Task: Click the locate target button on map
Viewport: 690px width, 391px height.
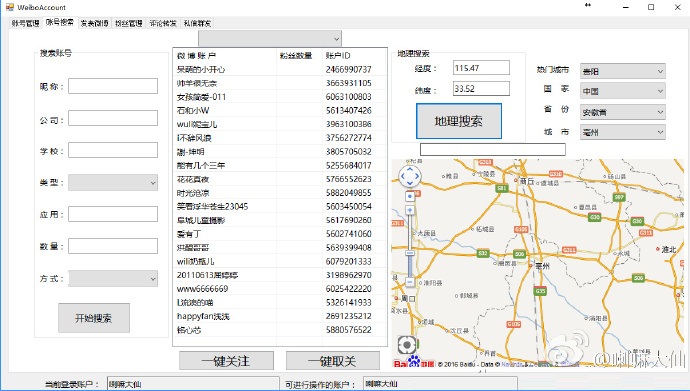Action: point(407,345)
